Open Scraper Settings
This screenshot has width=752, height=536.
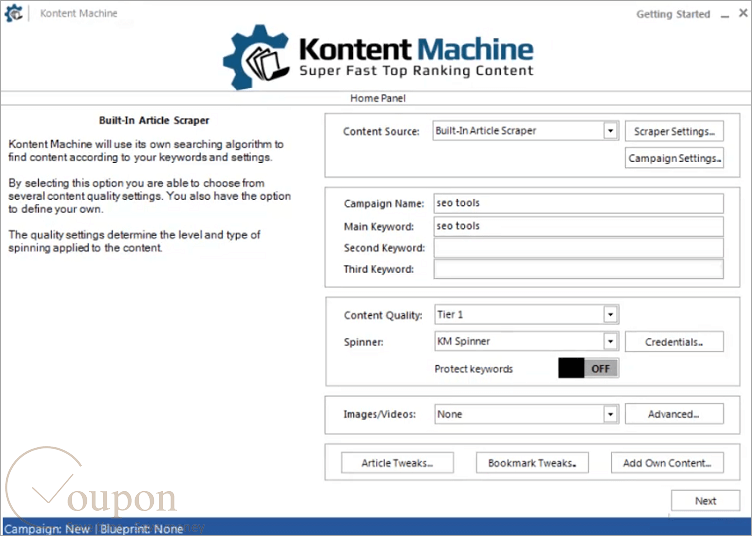674,131
